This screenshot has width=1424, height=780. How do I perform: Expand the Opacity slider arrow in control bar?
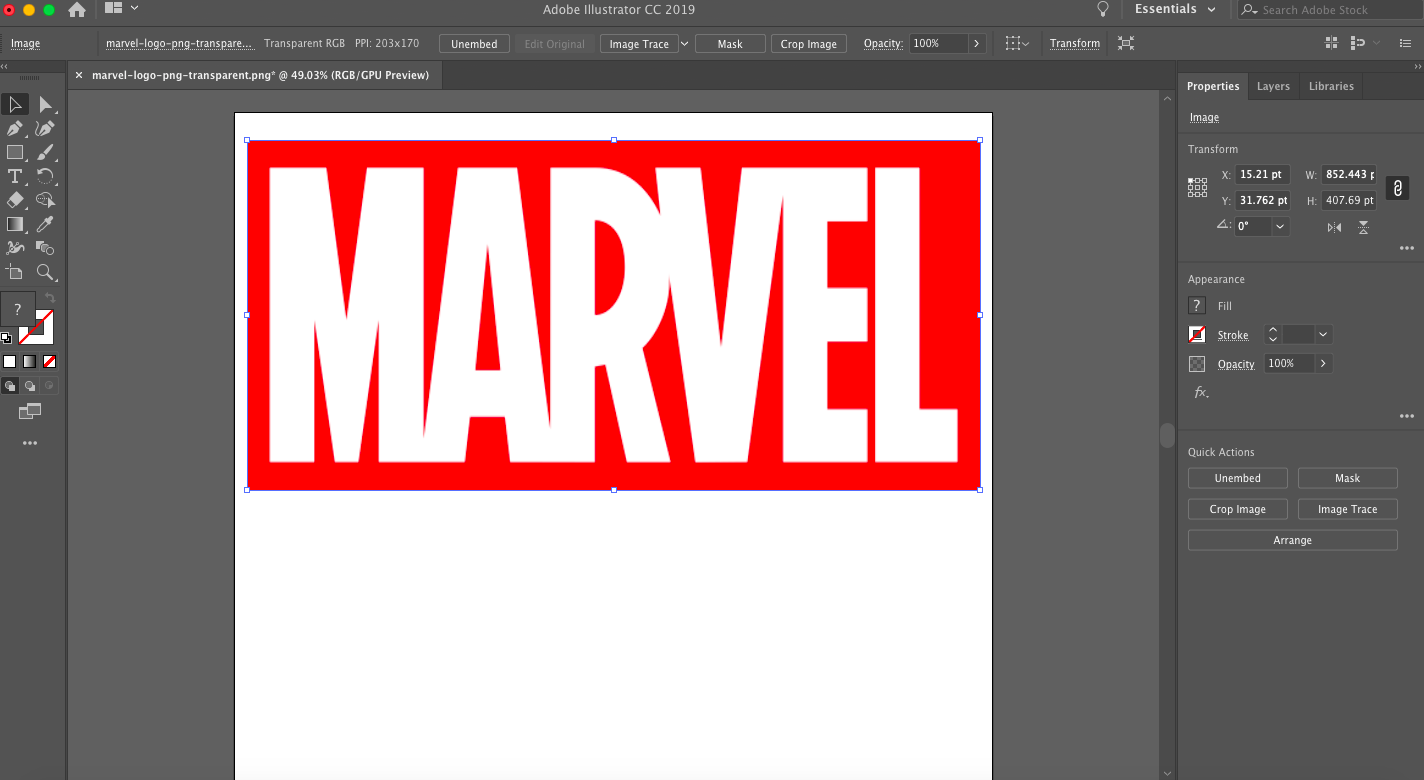[x=977, y=43]
